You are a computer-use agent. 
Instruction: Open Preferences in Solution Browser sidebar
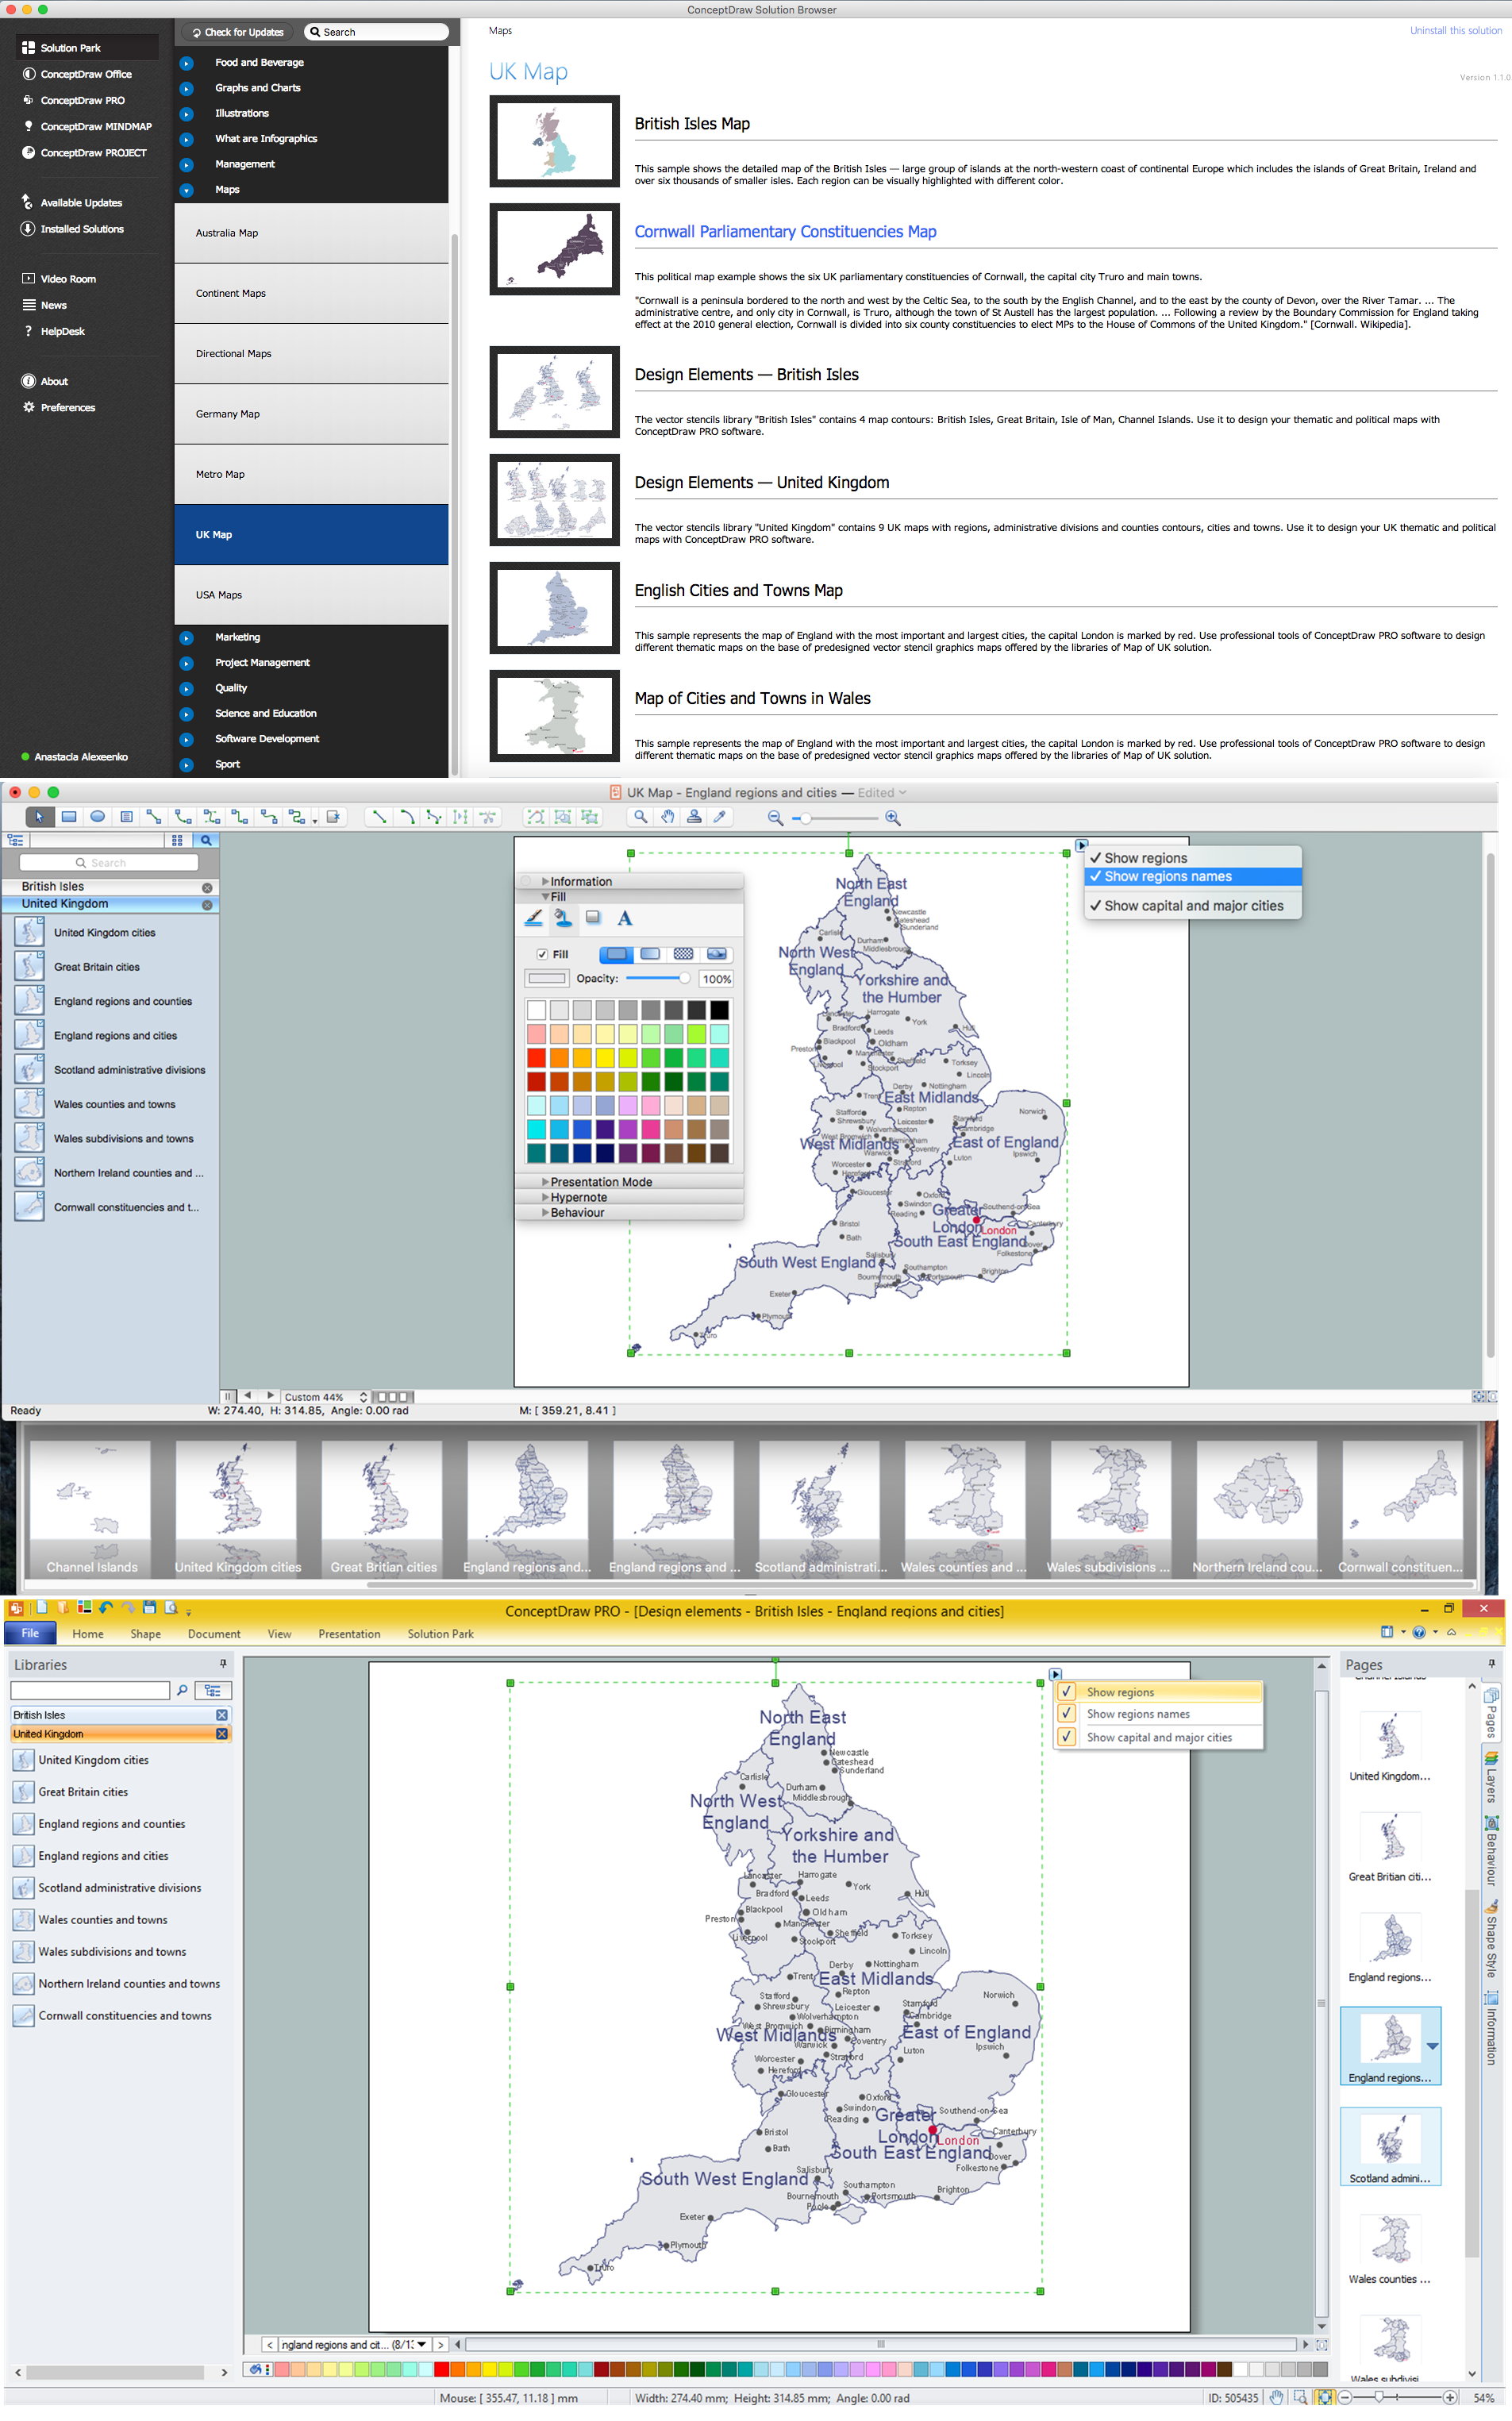(67, 408)
